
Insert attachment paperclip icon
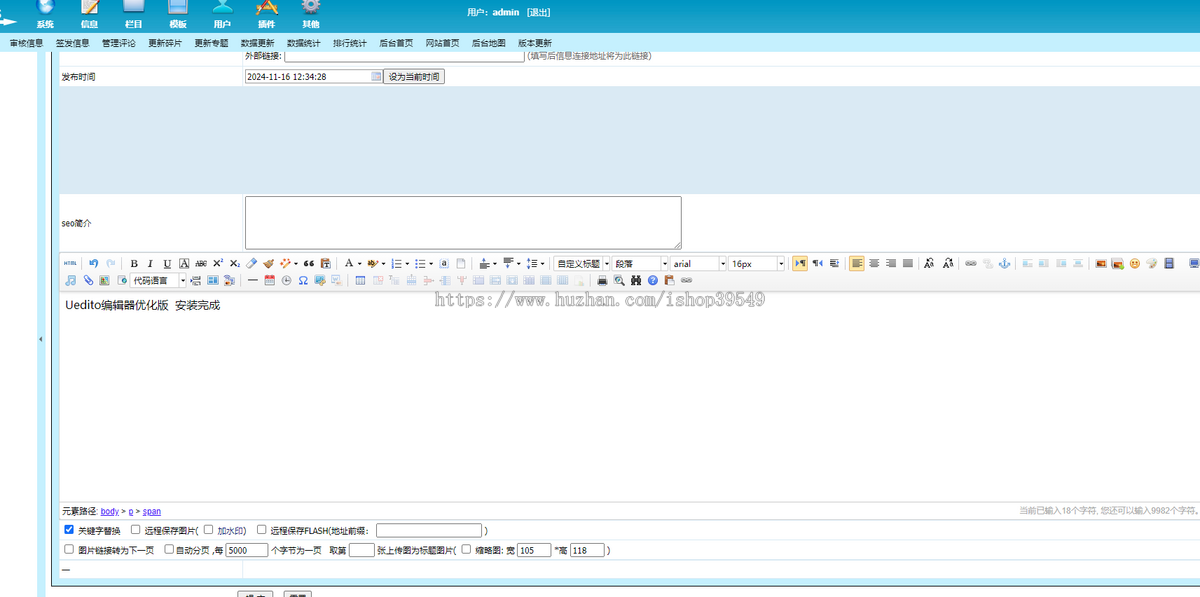pyautogui.click(x=88, y=280)
